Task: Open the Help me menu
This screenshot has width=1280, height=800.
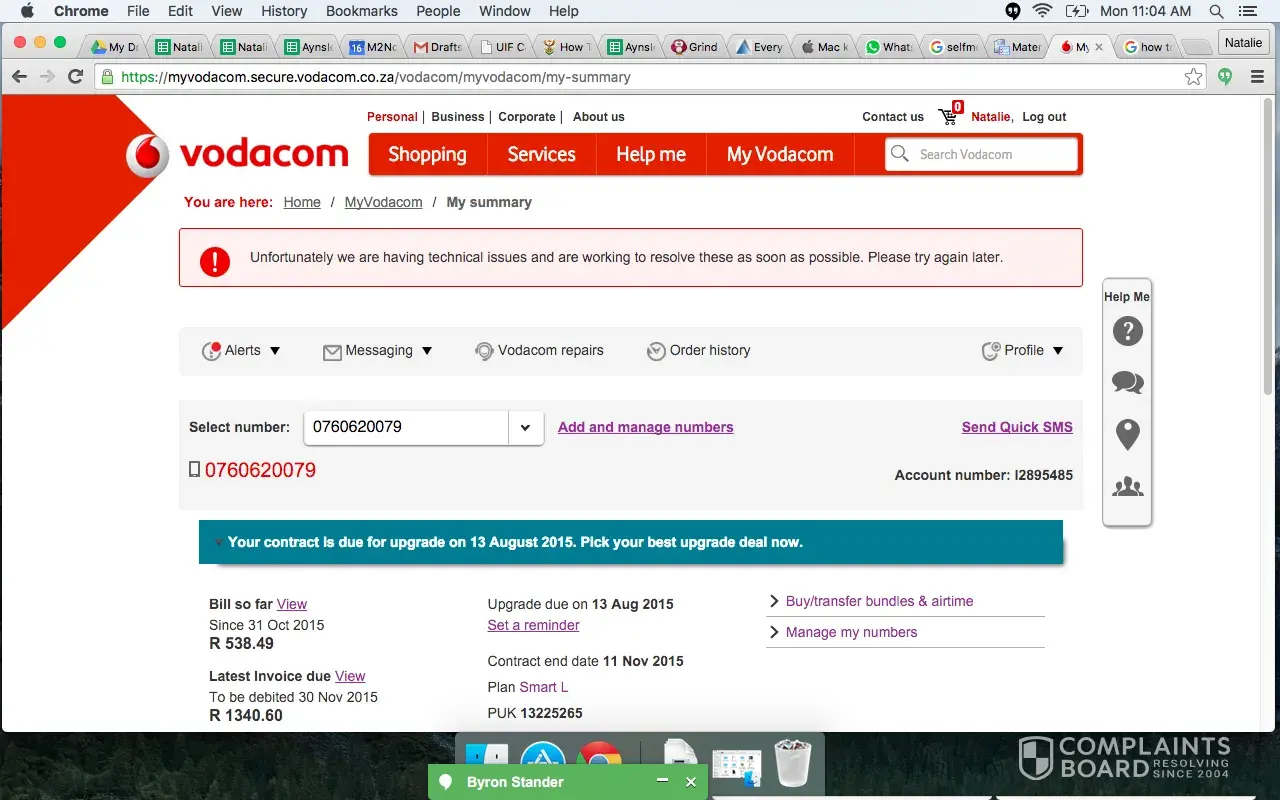Action: [651, 154]
